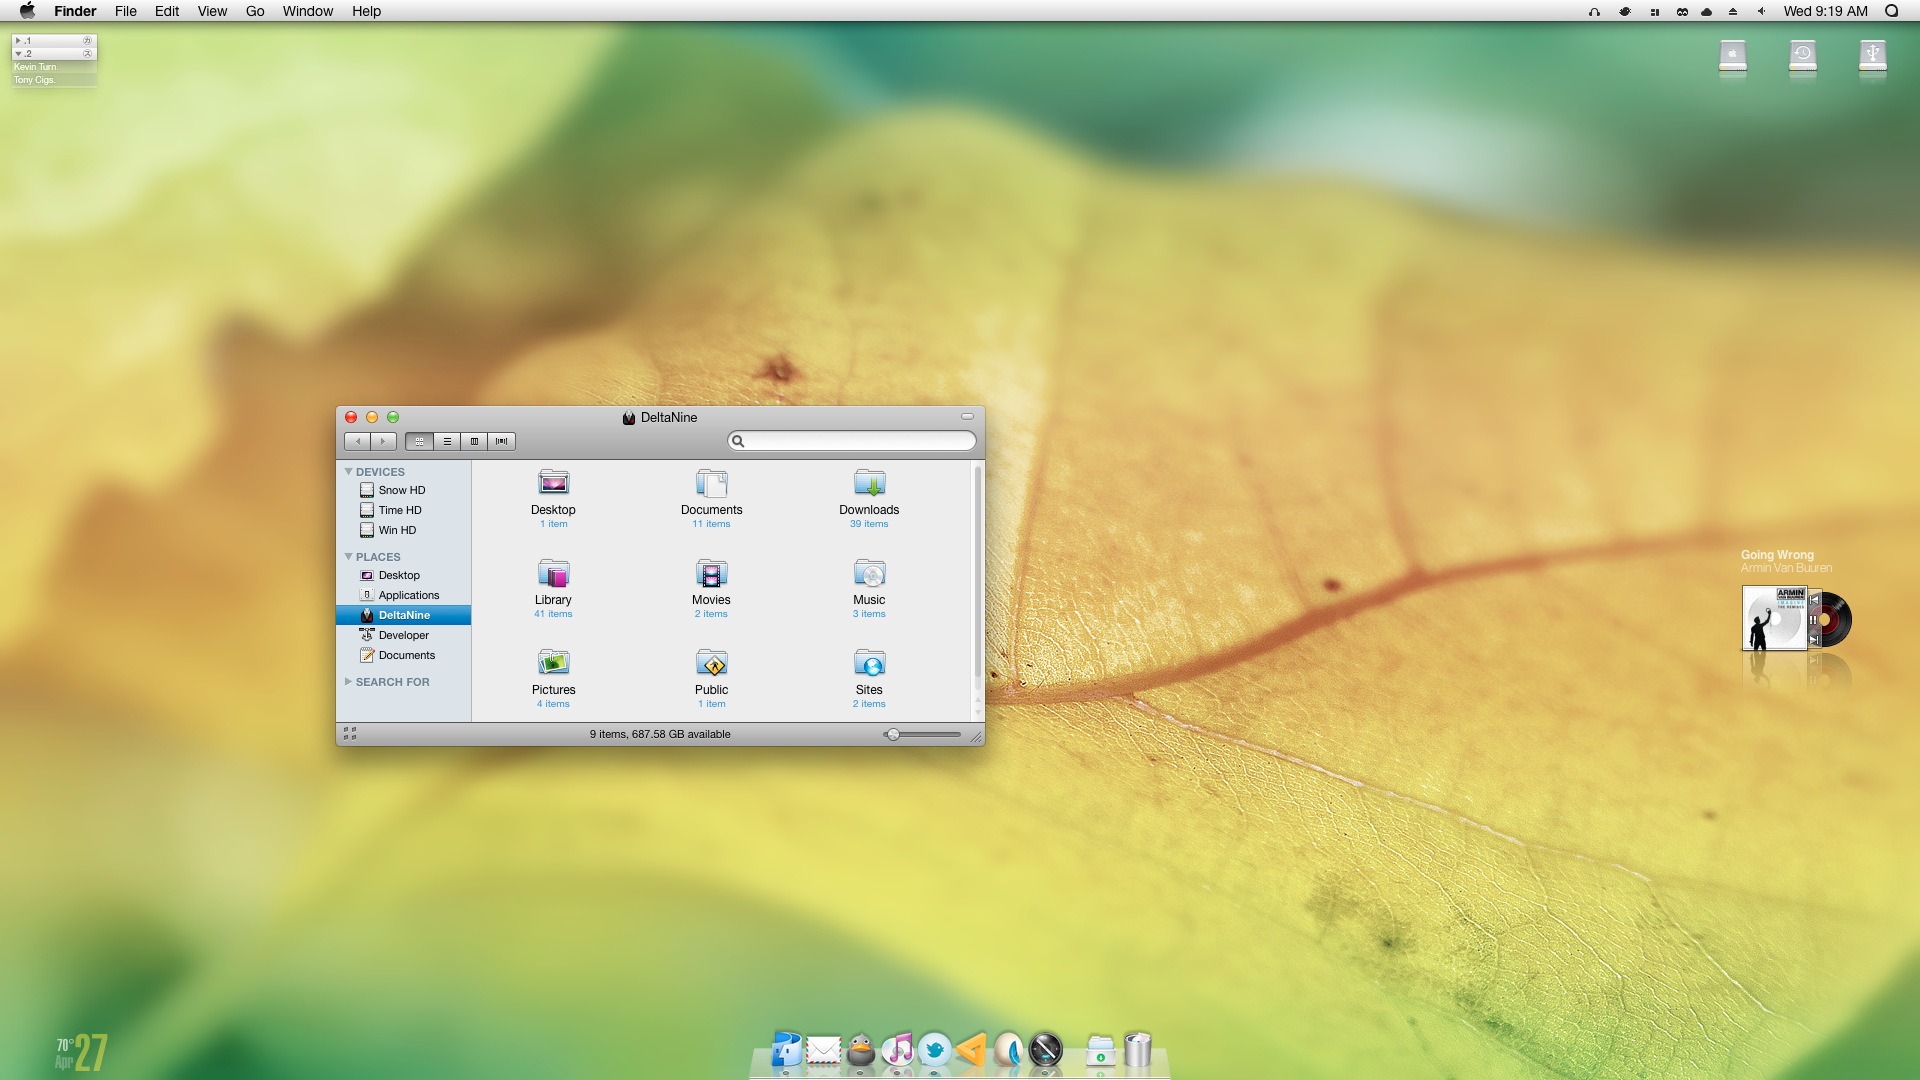Viewport: 1920px width, 1080px height.
Task: Open the File menu
Action: coord(126,11)
